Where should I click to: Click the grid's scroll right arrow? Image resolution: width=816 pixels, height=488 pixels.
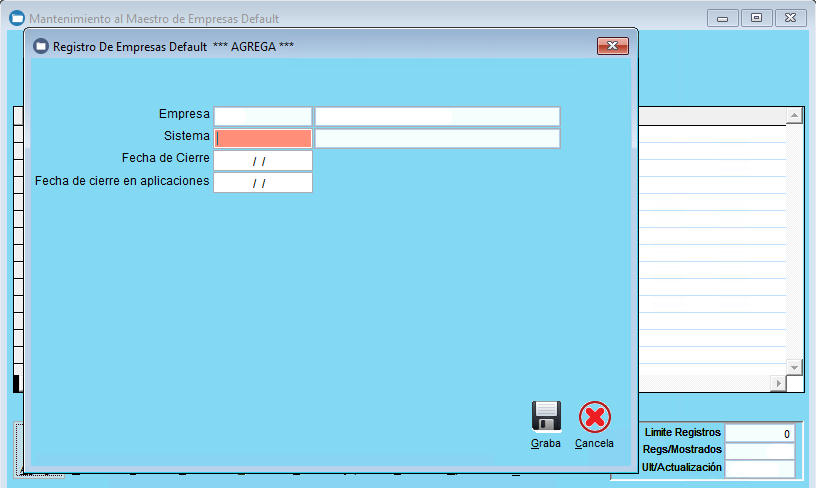click(777, 384)
